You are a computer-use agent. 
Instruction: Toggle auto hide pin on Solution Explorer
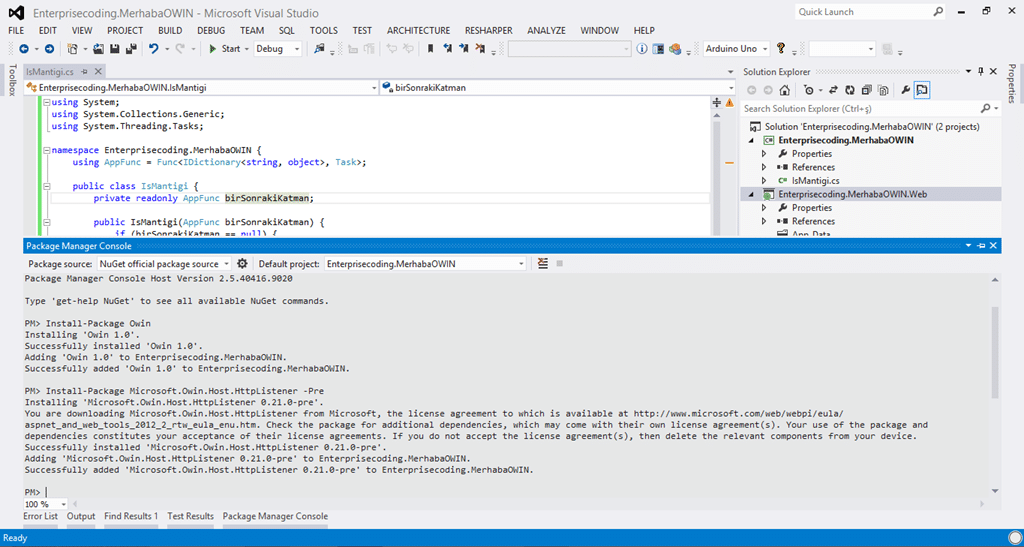980,71
